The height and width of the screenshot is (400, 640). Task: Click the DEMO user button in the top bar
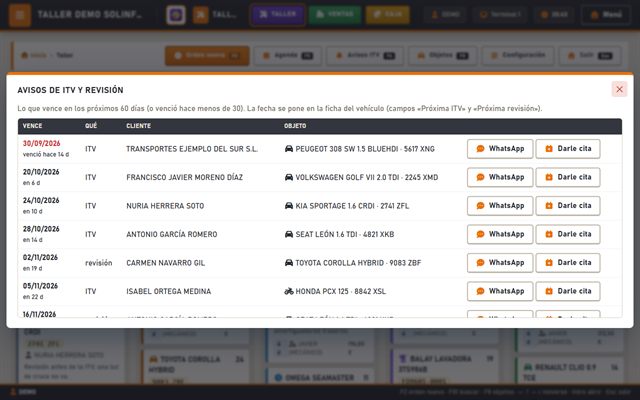[x=445, y=15]
